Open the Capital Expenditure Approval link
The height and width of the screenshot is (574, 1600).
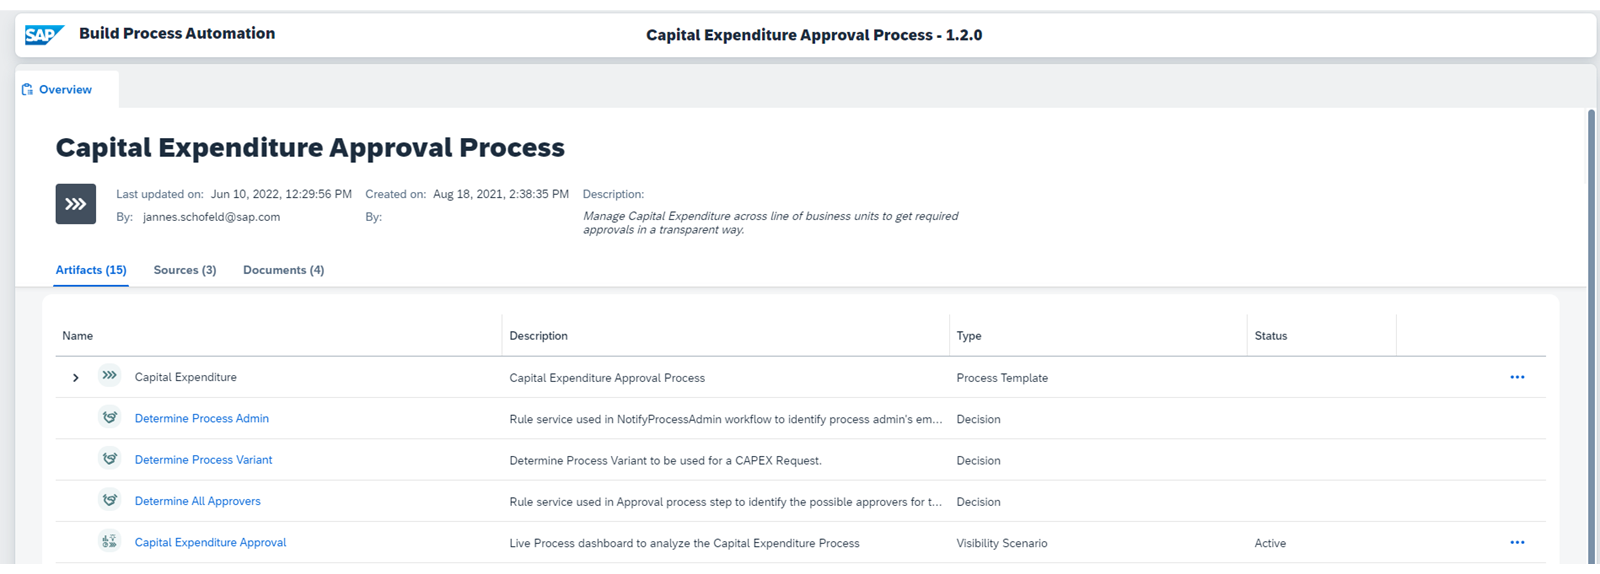[210, 542]
